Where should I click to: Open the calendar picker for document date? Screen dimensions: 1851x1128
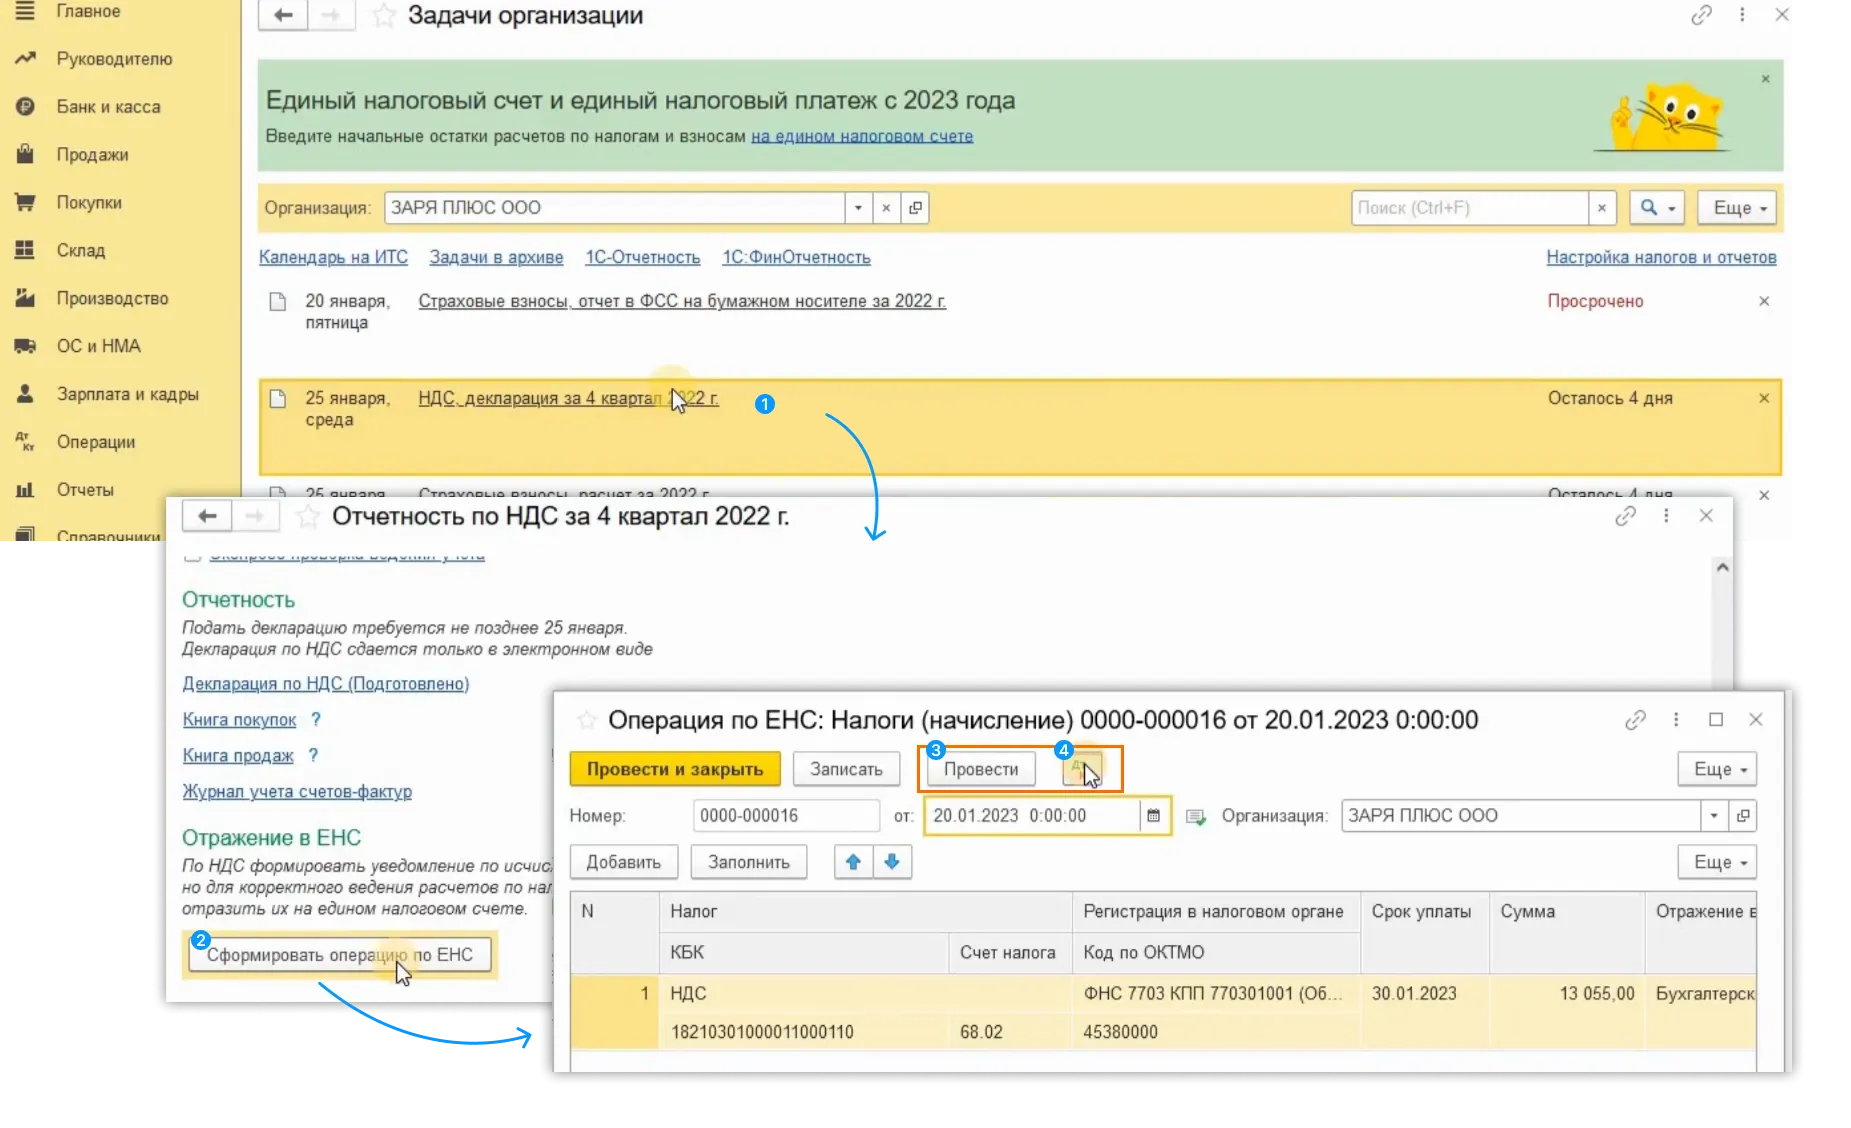pos(1153,816)
